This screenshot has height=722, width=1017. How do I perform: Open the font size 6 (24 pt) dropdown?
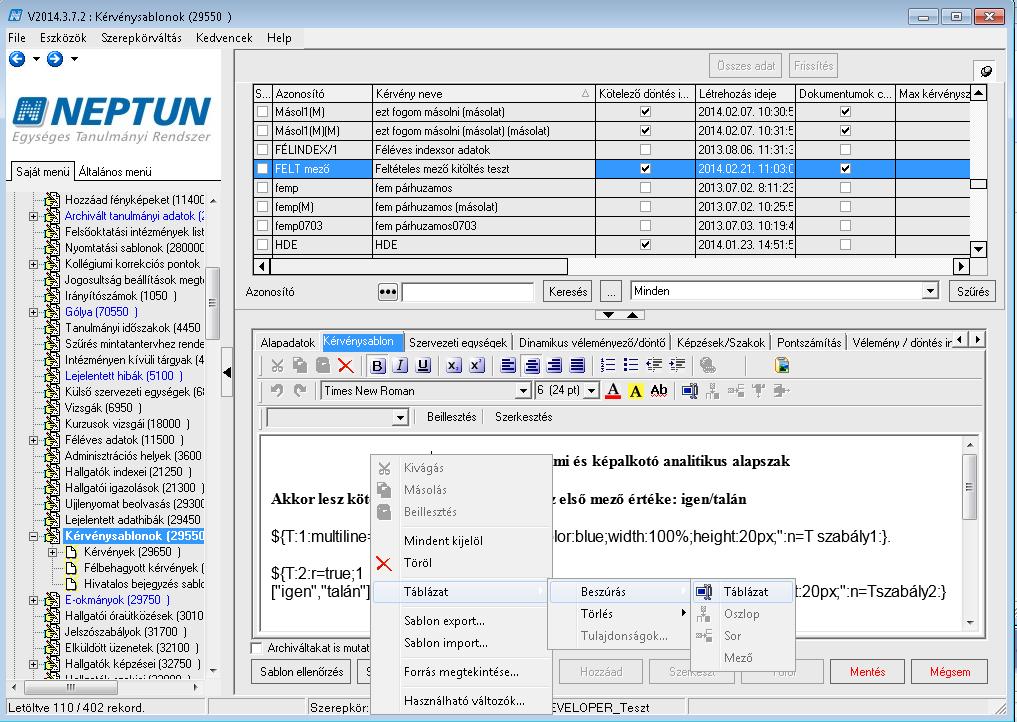[x=591, y=391]
